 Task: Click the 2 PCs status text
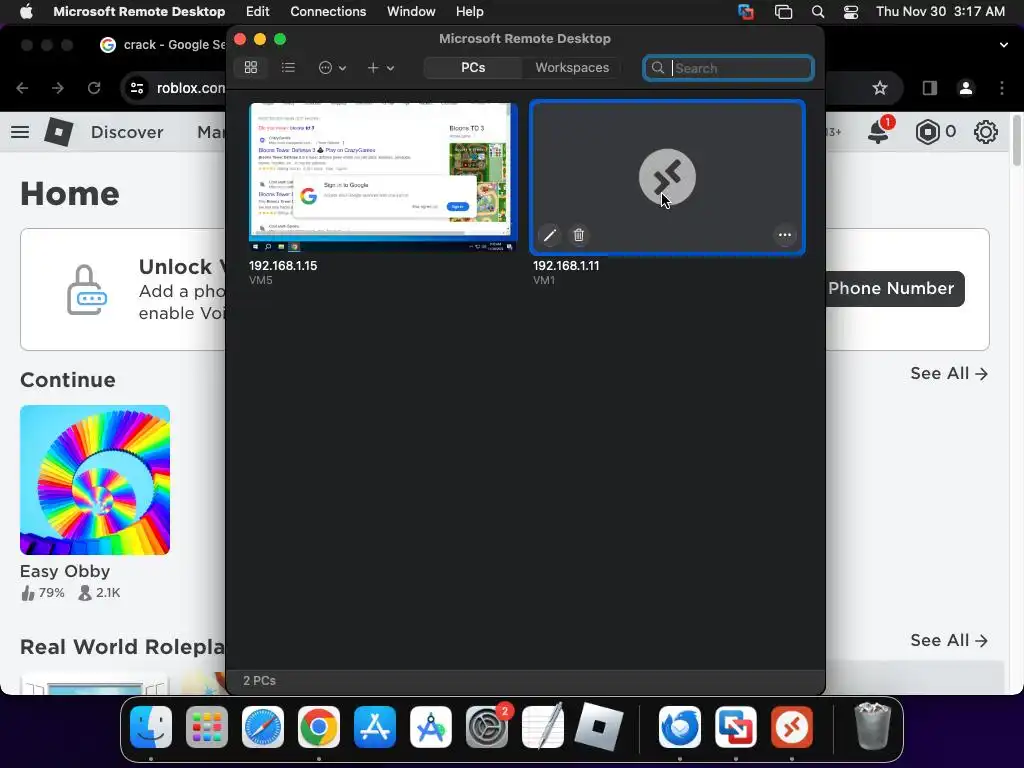pyautogui.click(x=259, y=680)
